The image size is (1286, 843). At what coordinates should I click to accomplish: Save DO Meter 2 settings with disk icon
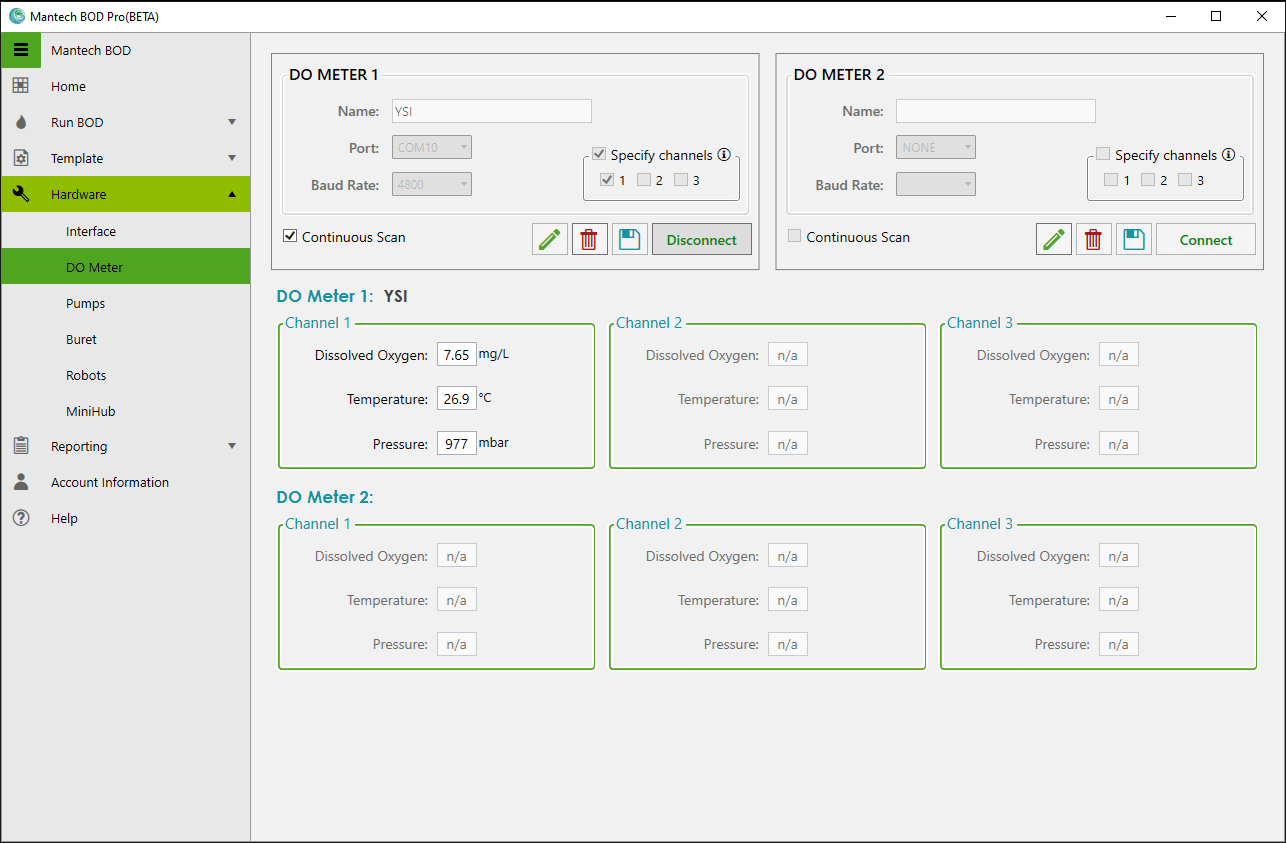1134,240
